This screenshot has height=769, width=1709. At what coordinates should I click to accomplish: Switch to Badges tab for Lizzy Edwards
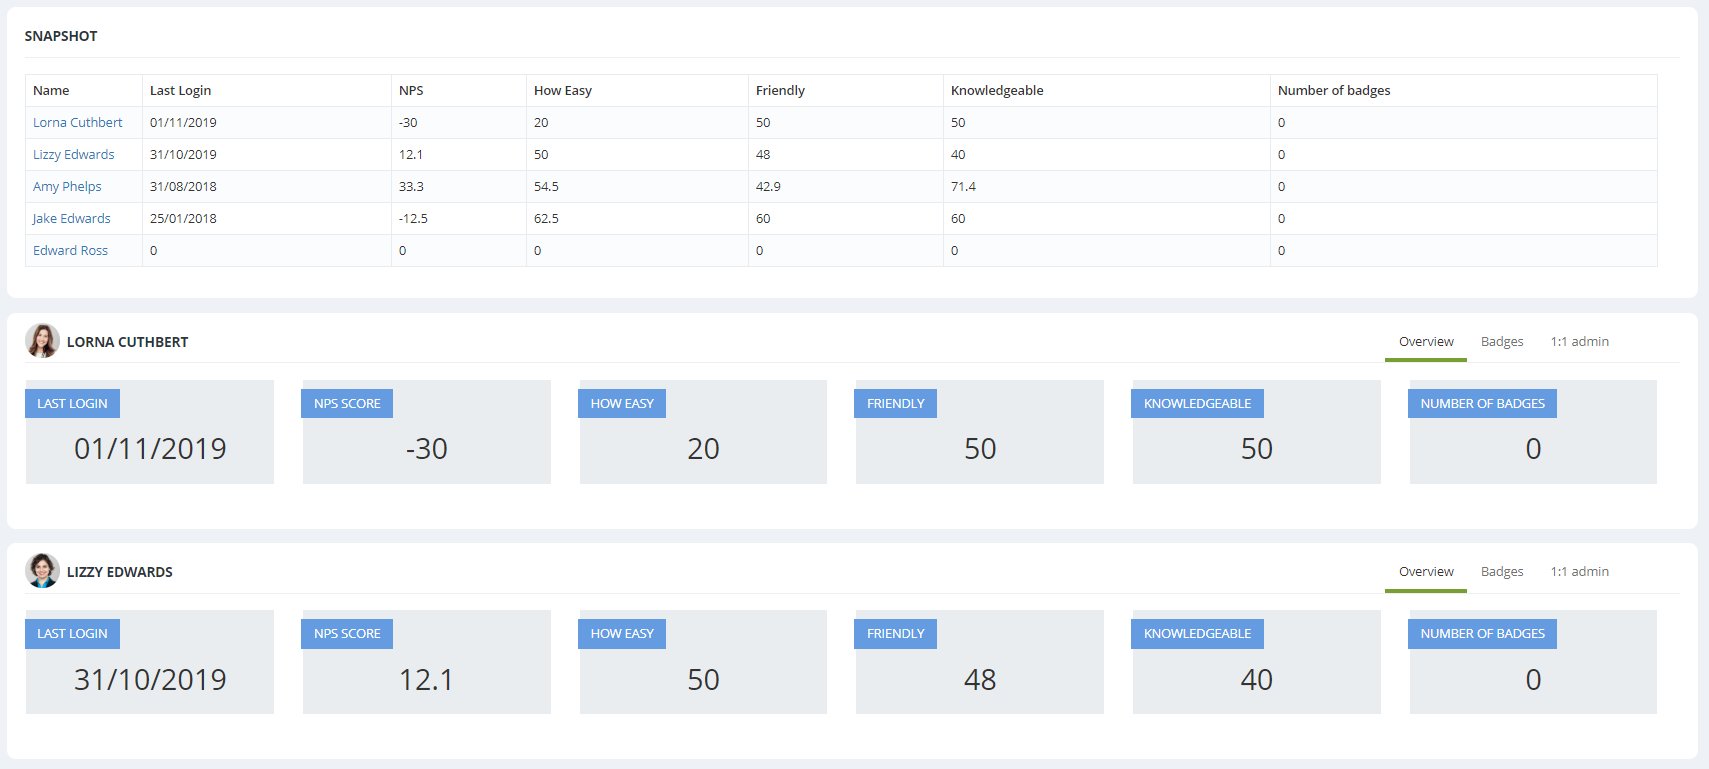(1502, 572)
